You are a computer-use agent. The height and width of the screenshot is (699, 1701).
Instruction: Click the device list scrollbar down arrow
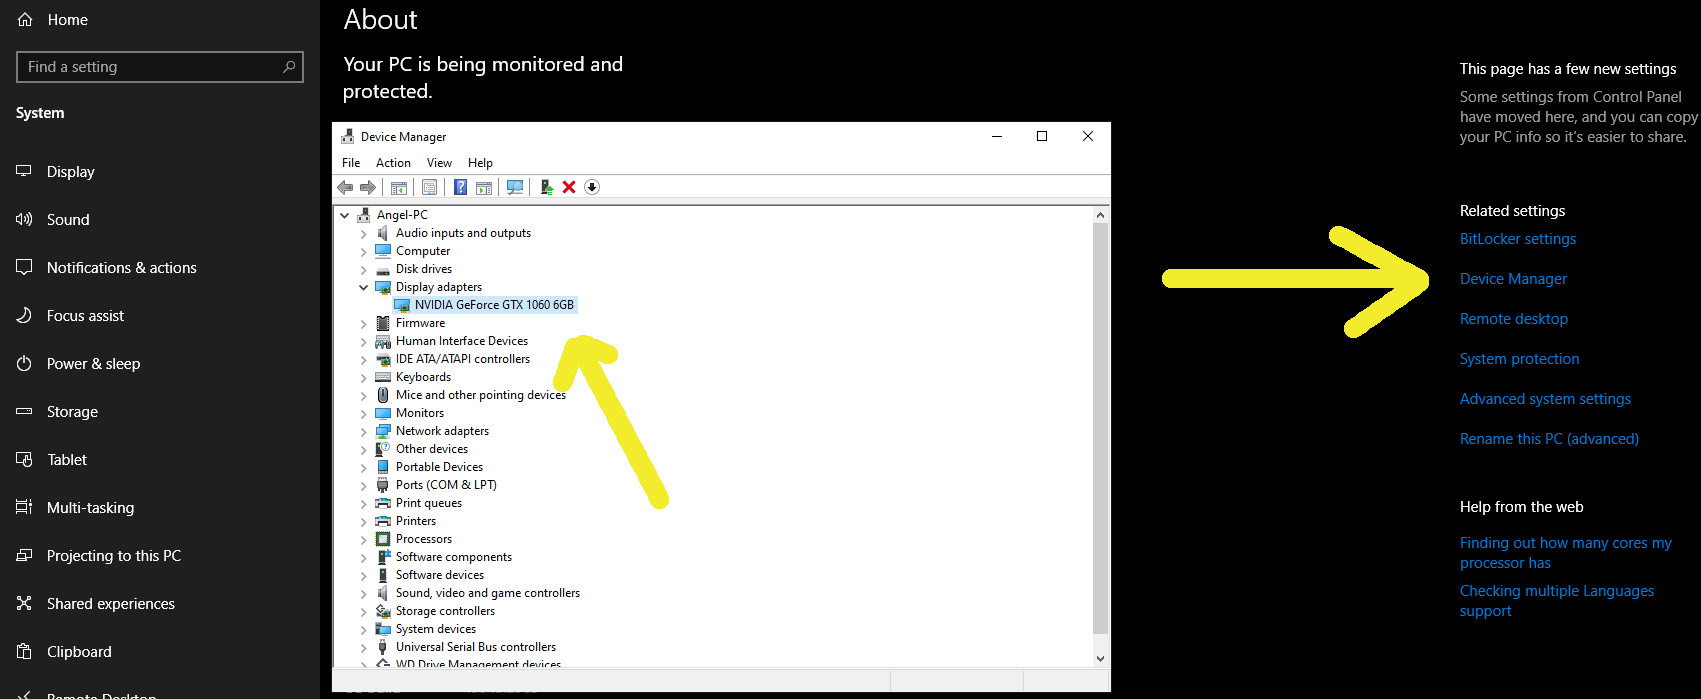tap(1100, 658)
